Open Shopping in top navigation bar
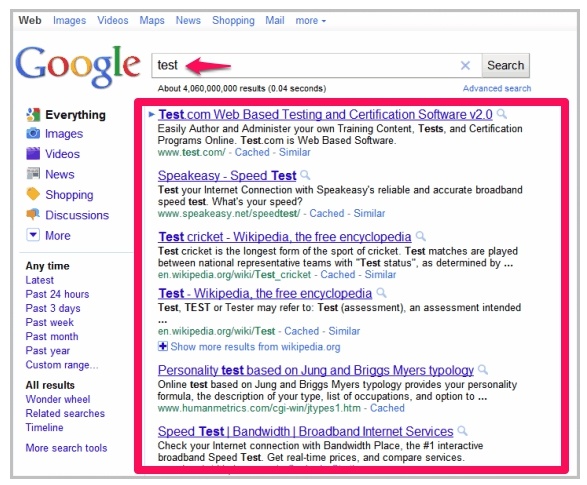Viewport: 587px width, 485px height. [x=233, y=20]
